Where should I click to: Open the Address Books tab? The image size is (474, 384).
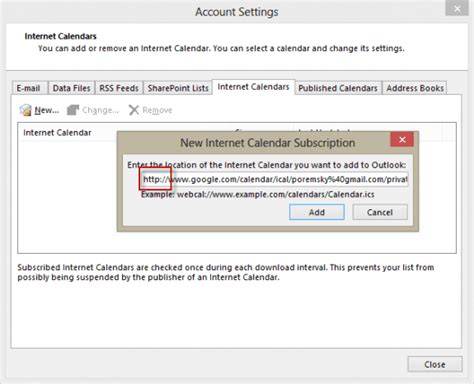(415, 88)
